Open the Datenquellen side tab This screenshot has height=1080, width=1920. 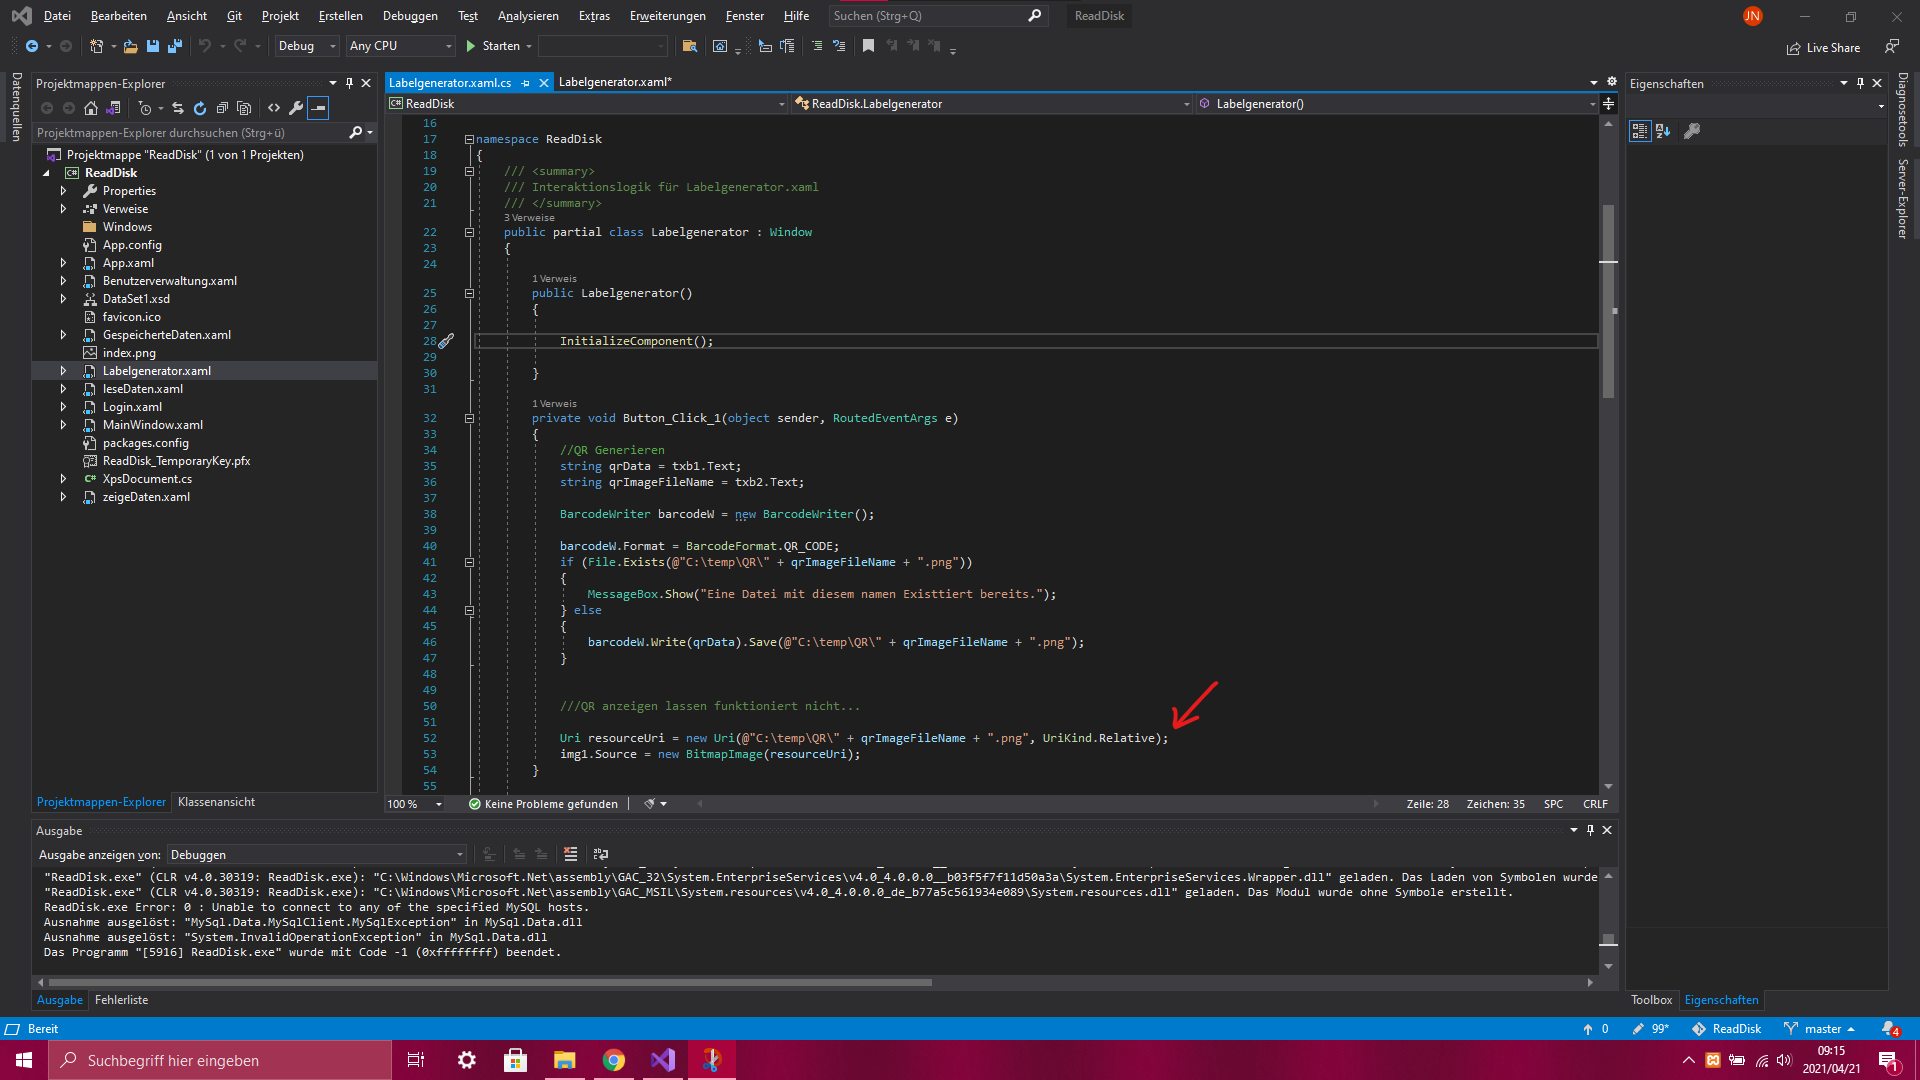click(x=16, y=106)
